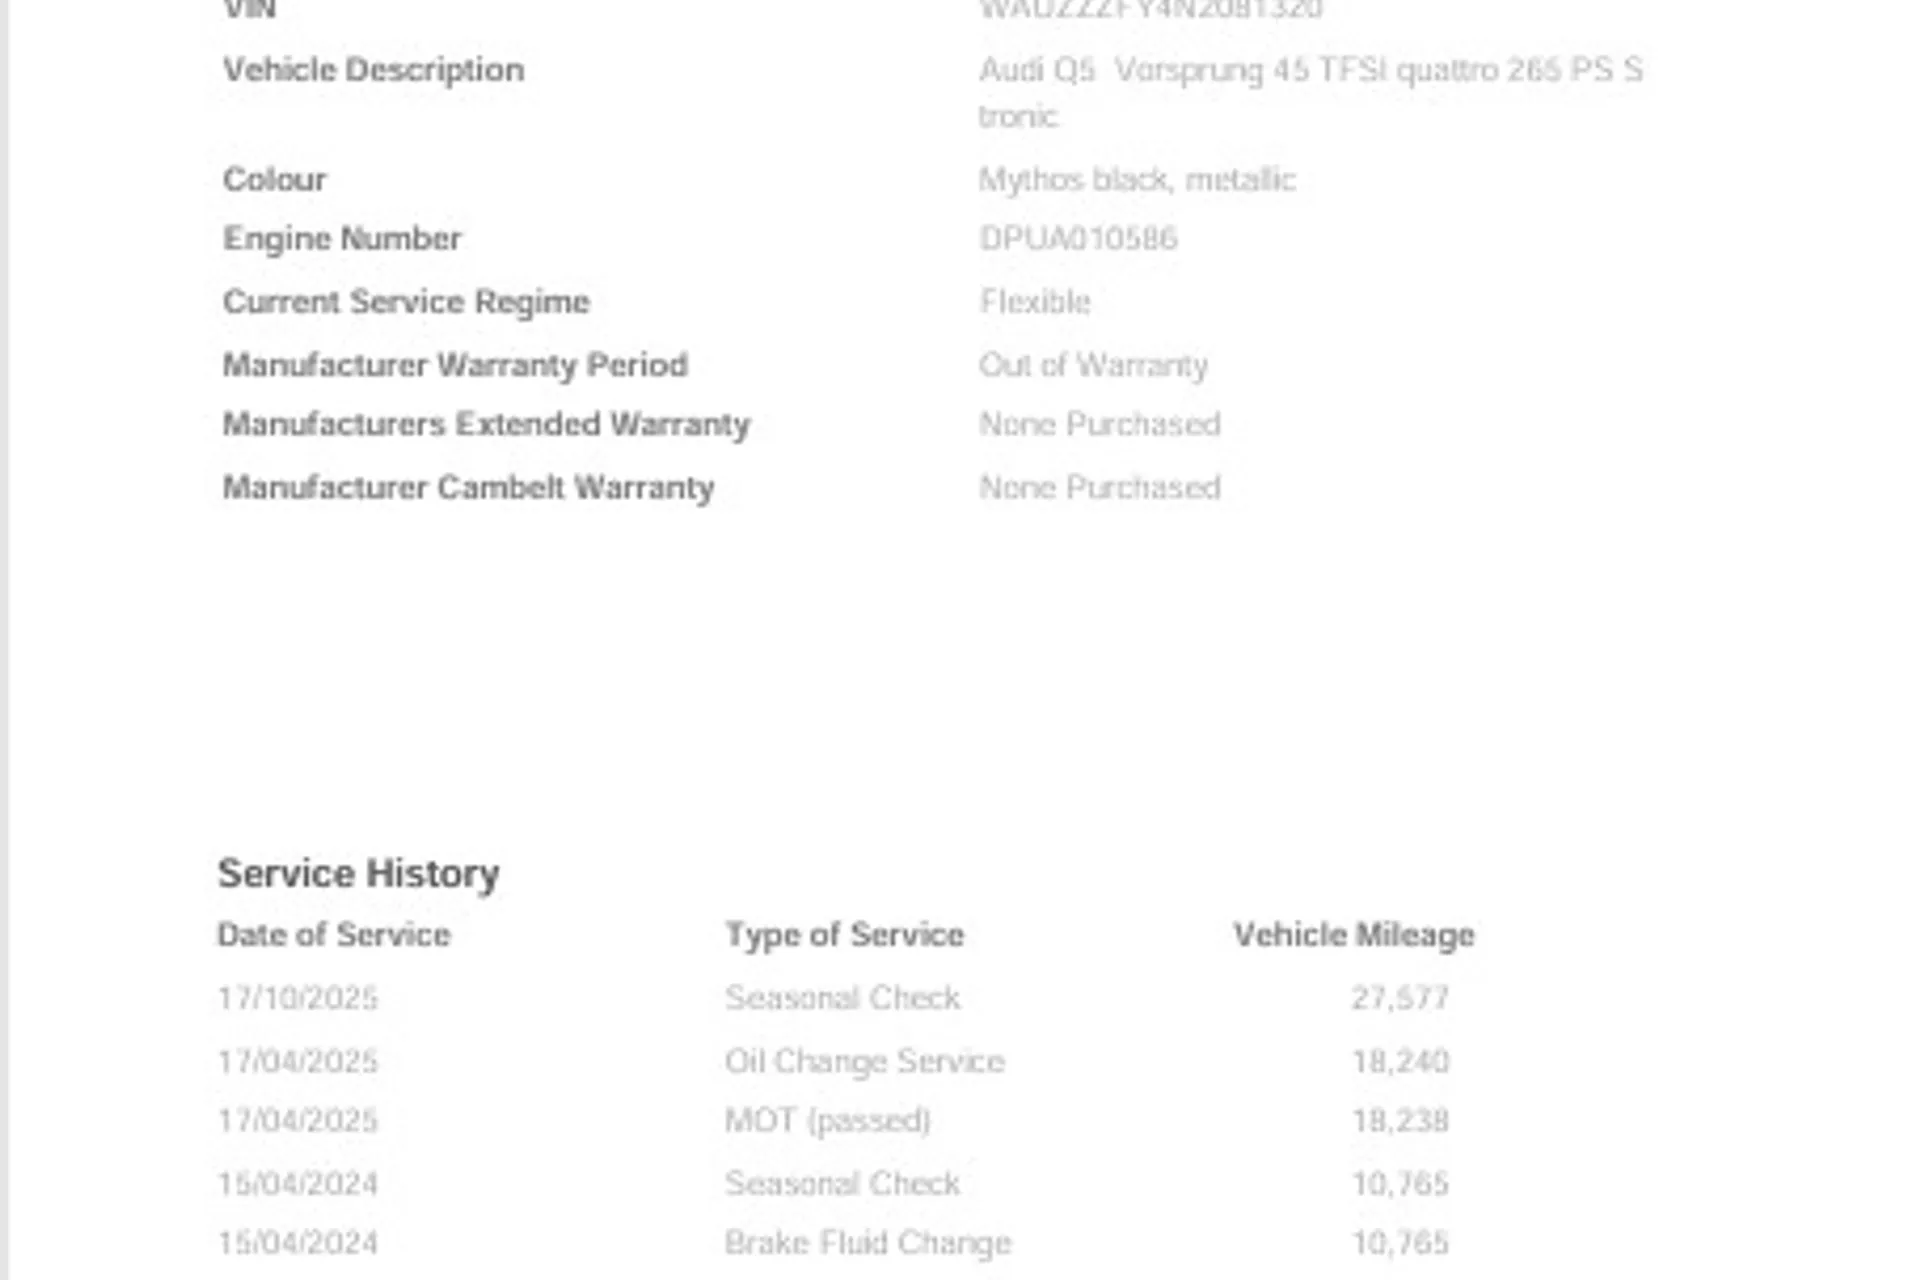This screenshot has height=1280, width=1920.
Task: Select the Vehicle Mileage column header
Action: 1354,935
